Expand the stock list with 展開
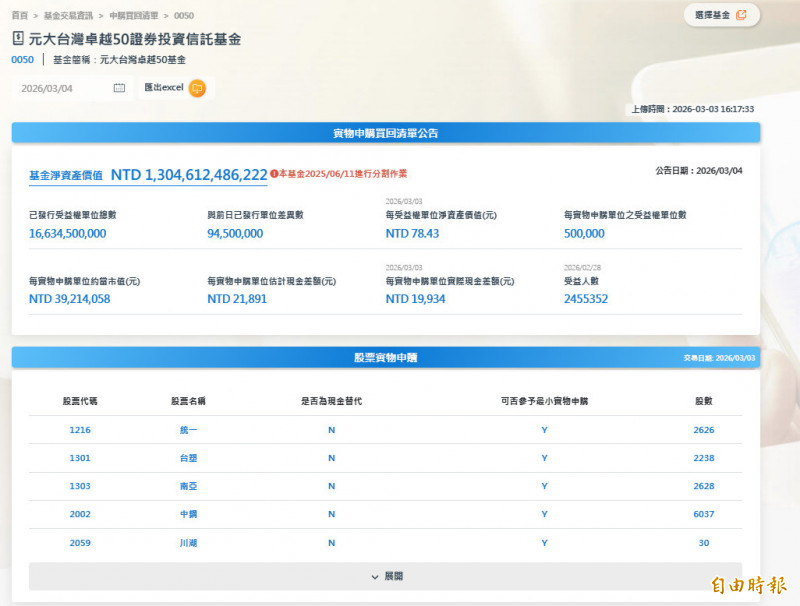Image resolution: width=800 pixels, height=606 pixels. click(x=386, y=576)
